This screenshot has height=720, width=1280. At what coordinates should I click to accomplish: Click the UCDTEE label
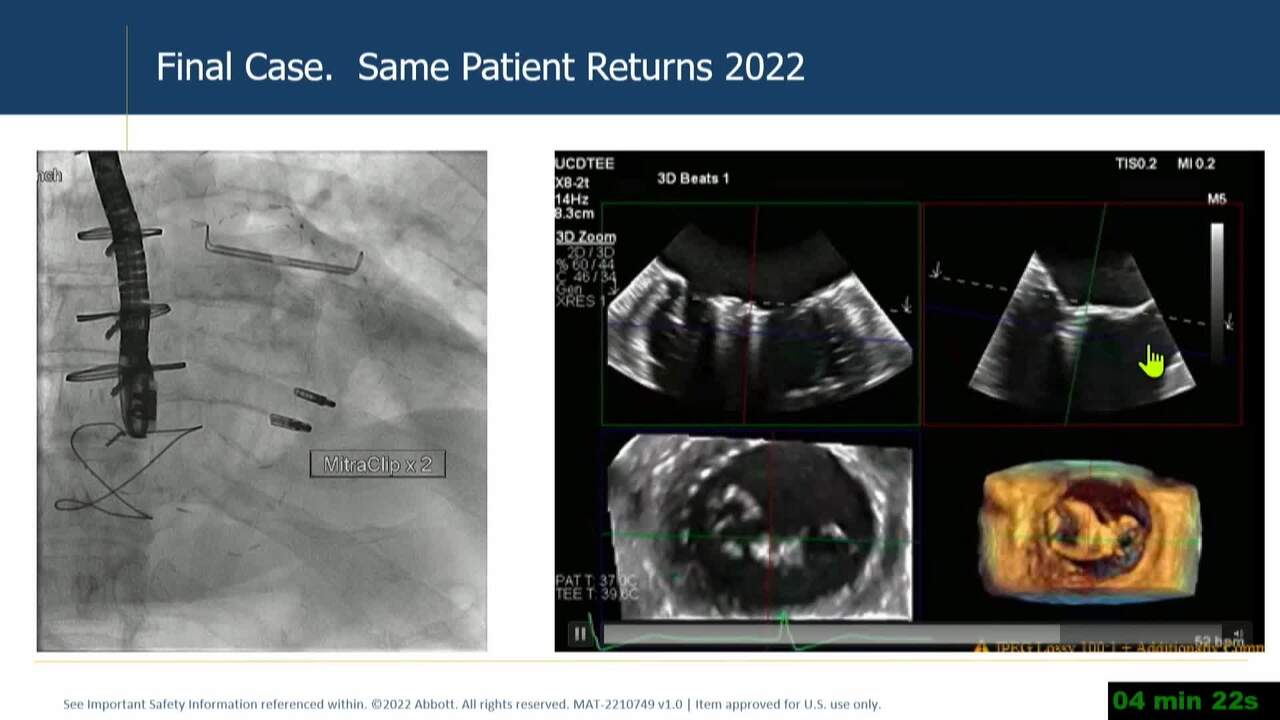point(585,163)
